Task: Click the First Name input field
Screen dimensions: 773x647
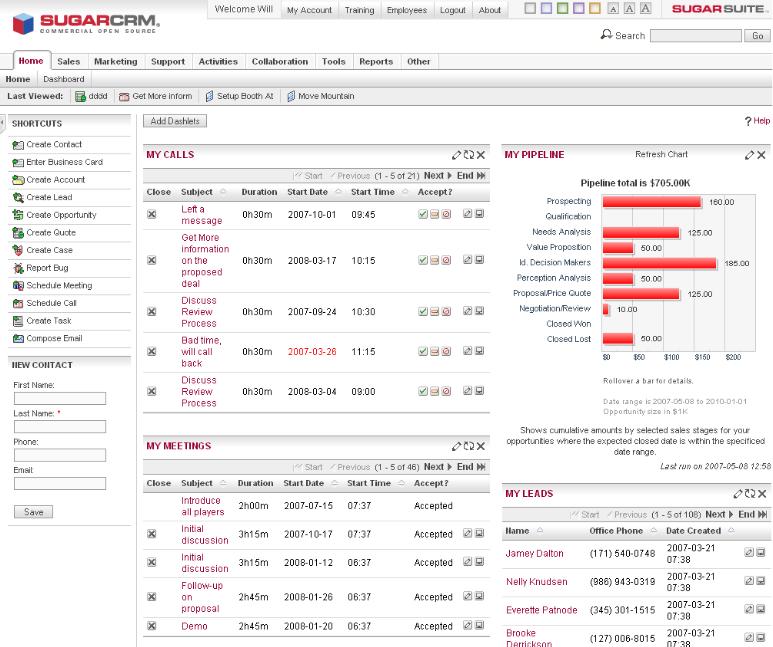Action: click(60, 398)
